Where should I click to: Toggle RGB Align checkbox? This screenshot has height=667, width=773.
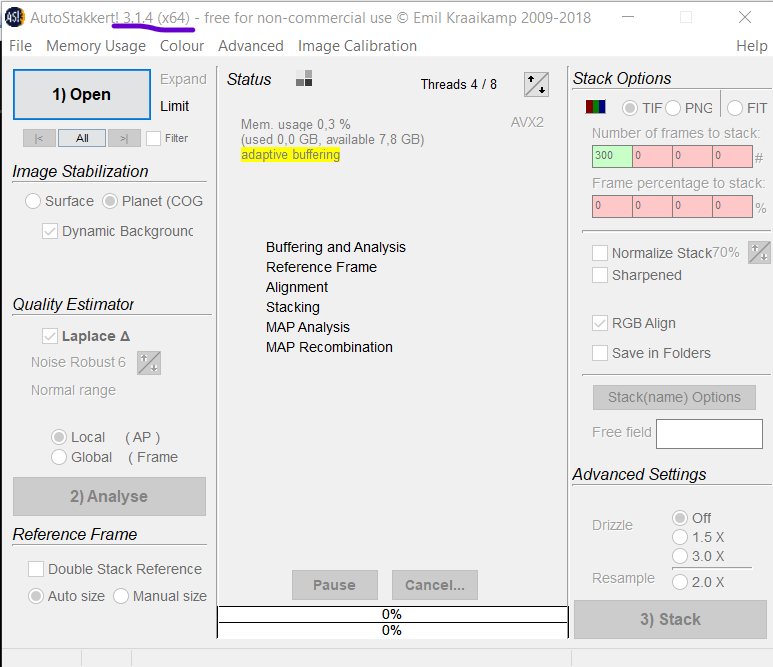click(x=599, y=323)
